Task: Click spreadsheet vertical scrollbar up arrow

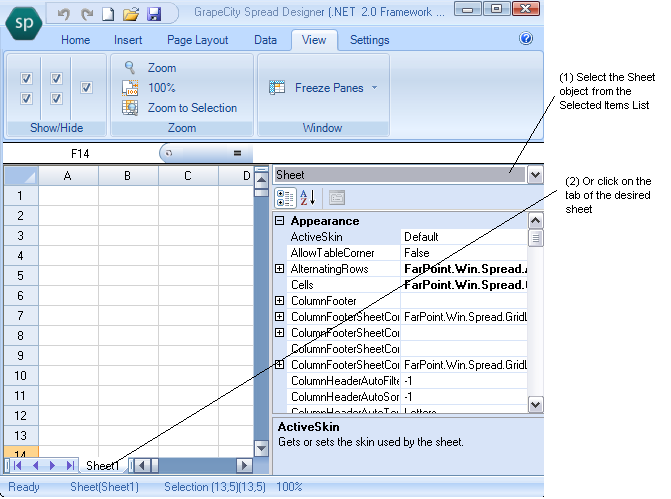Action: point(261,180)
